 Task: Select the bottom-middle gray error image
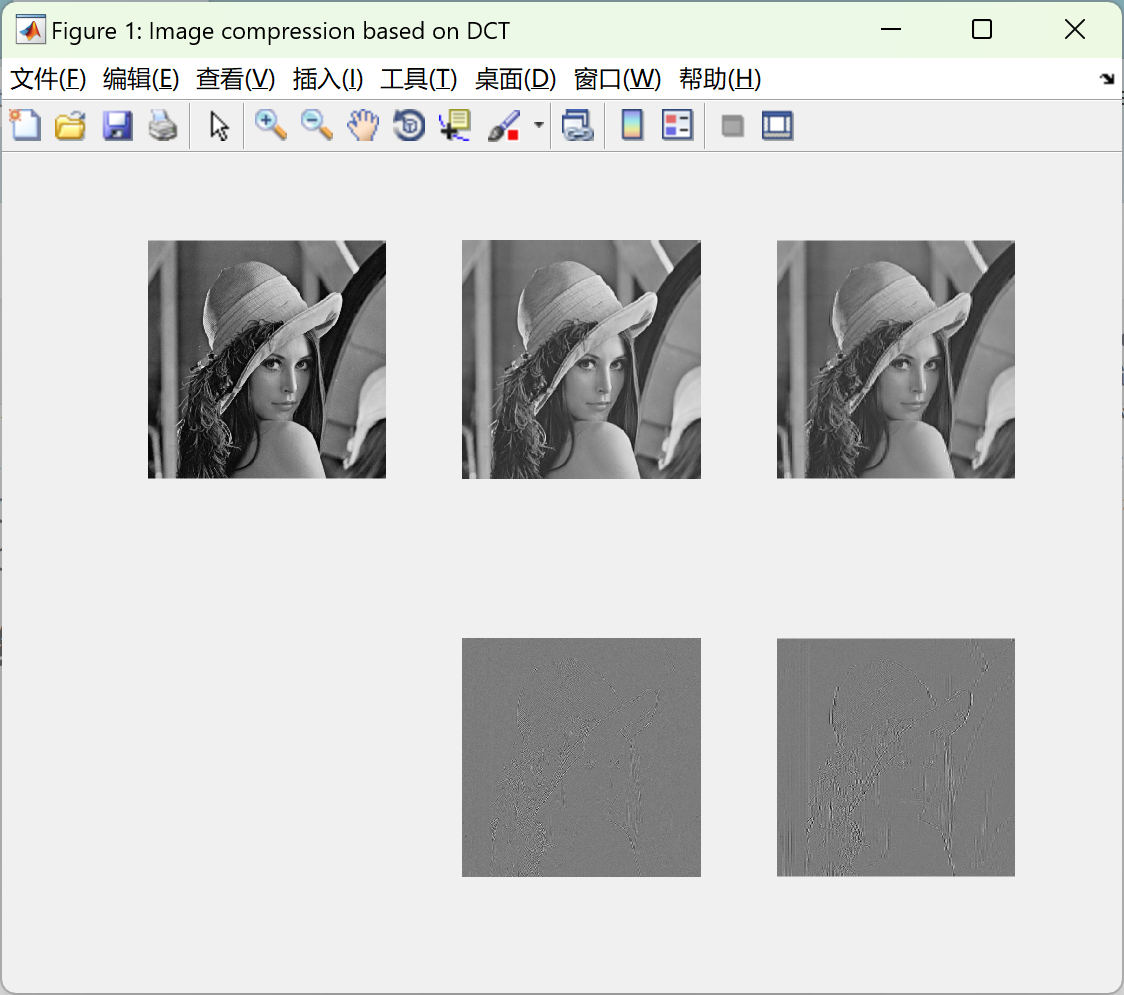point(581,757)
